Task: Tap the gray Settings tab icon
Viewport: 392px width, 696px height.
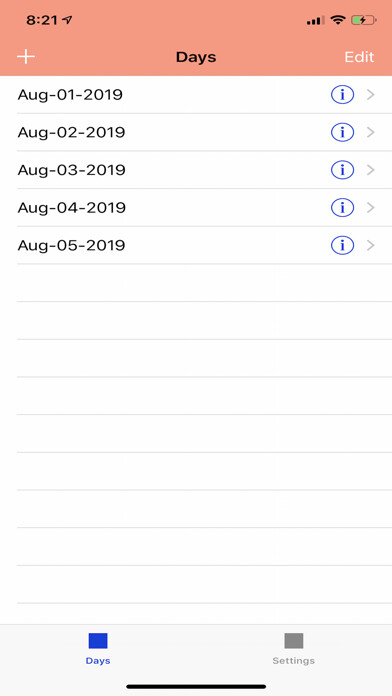Action: click(294, 641)
